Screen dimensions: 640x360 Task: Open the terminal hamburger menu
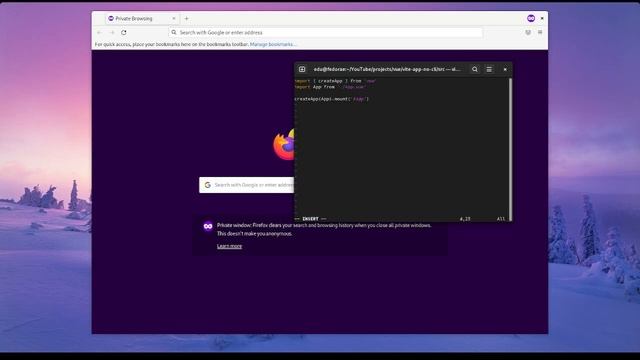pyautogui.click(x=489, y=69)
